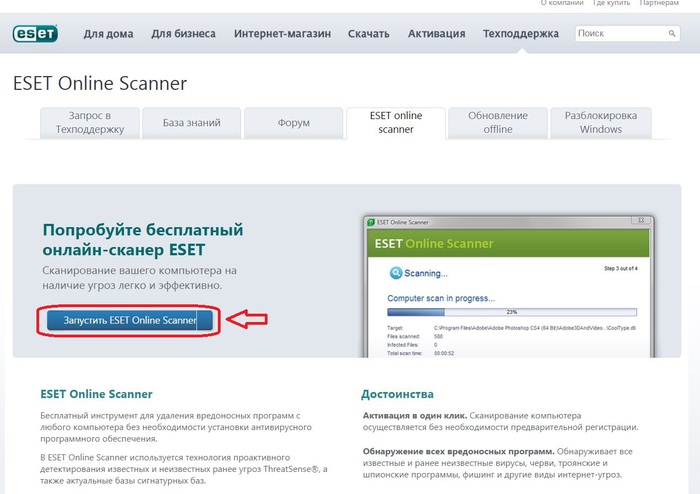The height and width of the screenshot is (494, 700).
Task: Click the Сканирование вашего компьютера description
Action: [140, 278]
